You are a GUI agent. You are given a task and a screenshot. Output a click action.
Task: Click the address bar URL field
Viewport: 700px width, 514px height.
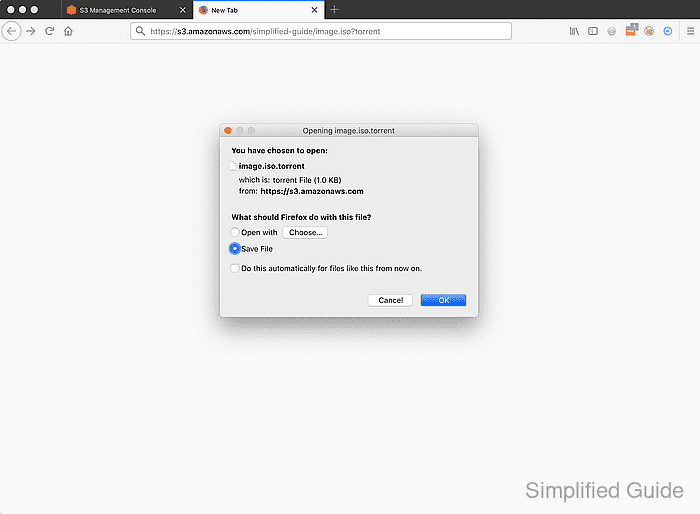pos(321,31)
